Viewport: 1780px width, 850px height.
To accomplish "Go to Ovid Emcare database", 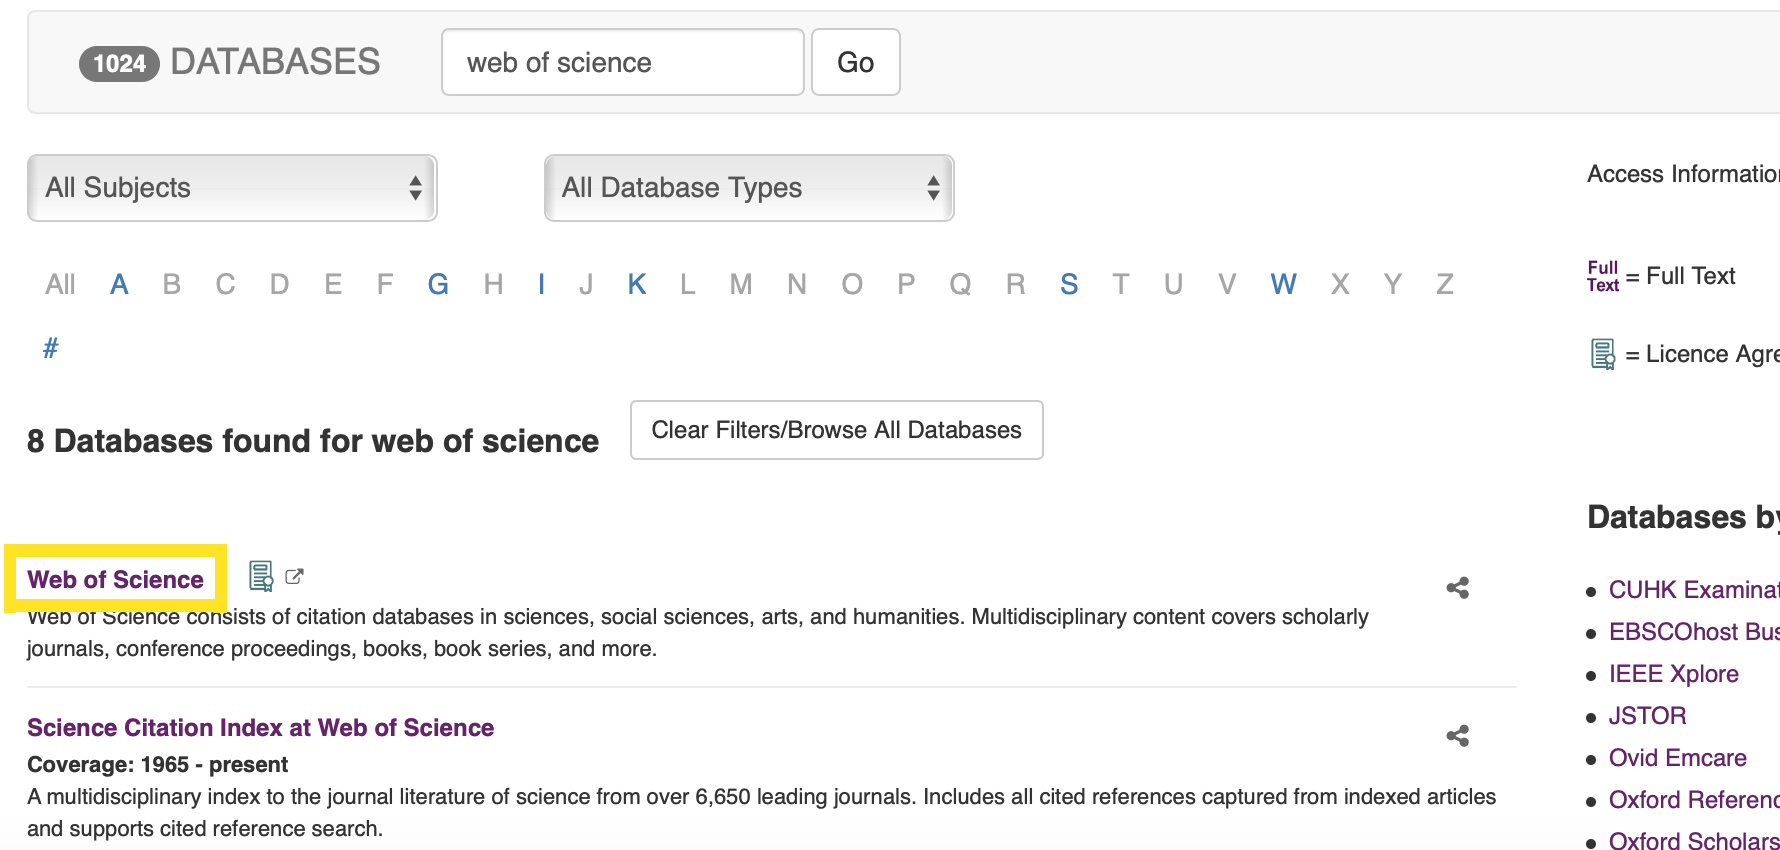I will (1677, 758).
